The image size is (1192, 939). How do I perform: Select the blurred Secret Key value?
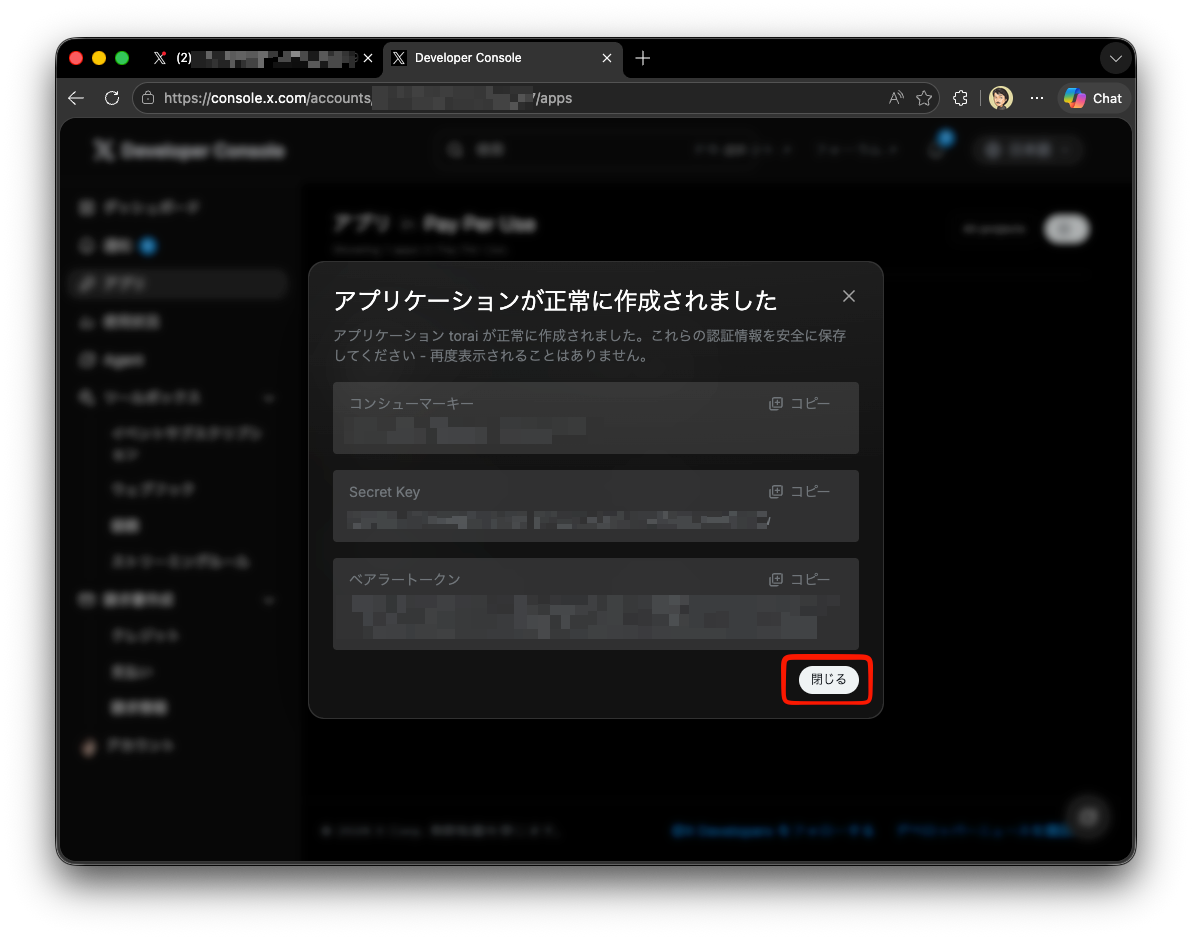tap(559, 520)
